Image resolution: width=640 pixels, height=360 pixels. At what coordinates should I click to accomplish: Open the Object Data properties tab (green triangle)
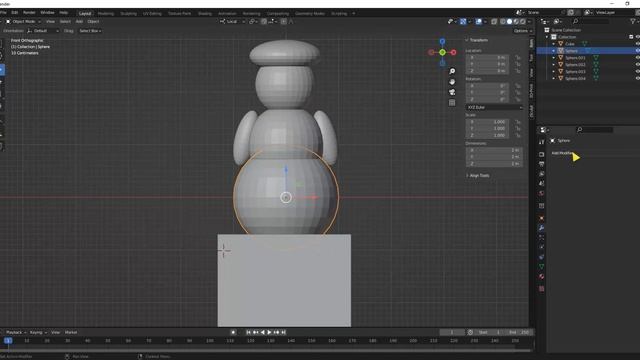click(x=542, y=267)
